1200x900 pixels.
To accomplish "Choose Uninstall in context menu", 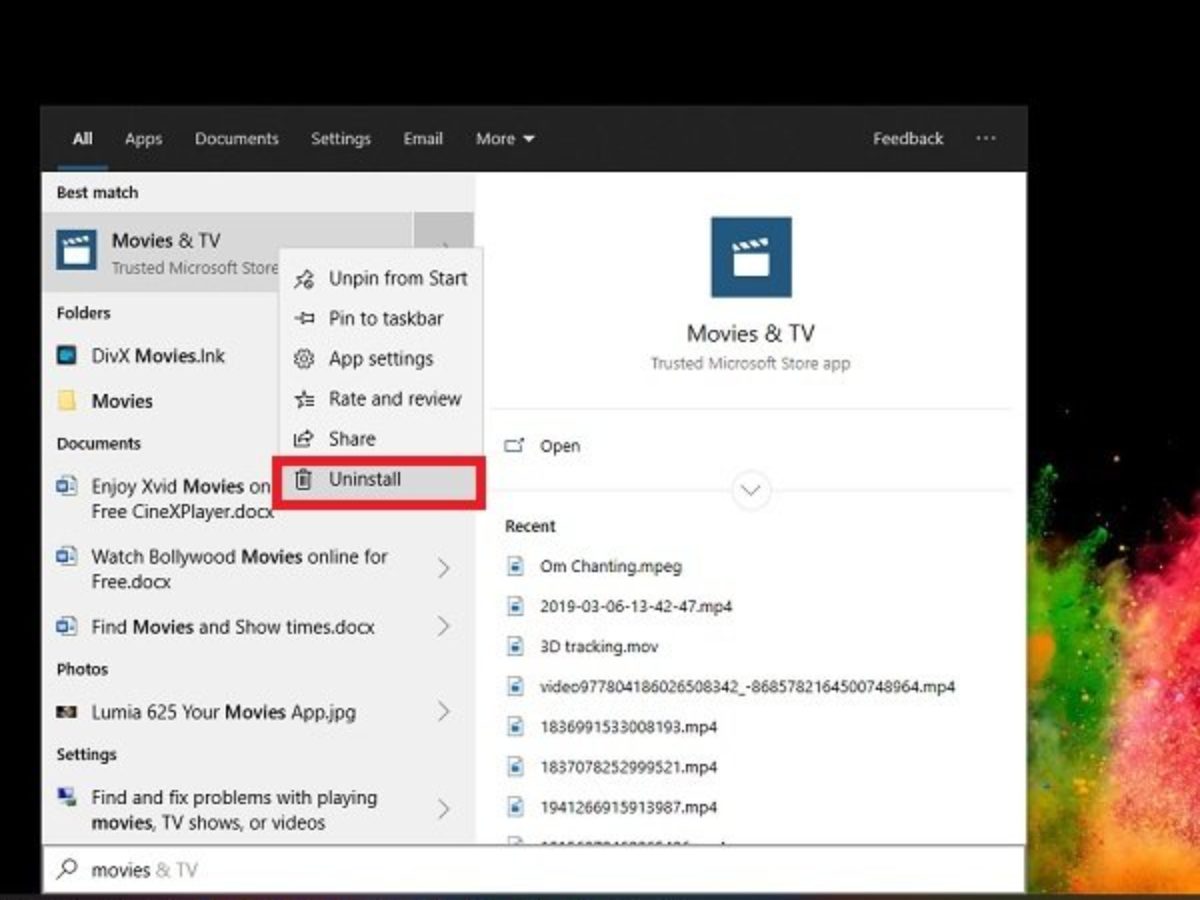I will coord(379,480).
